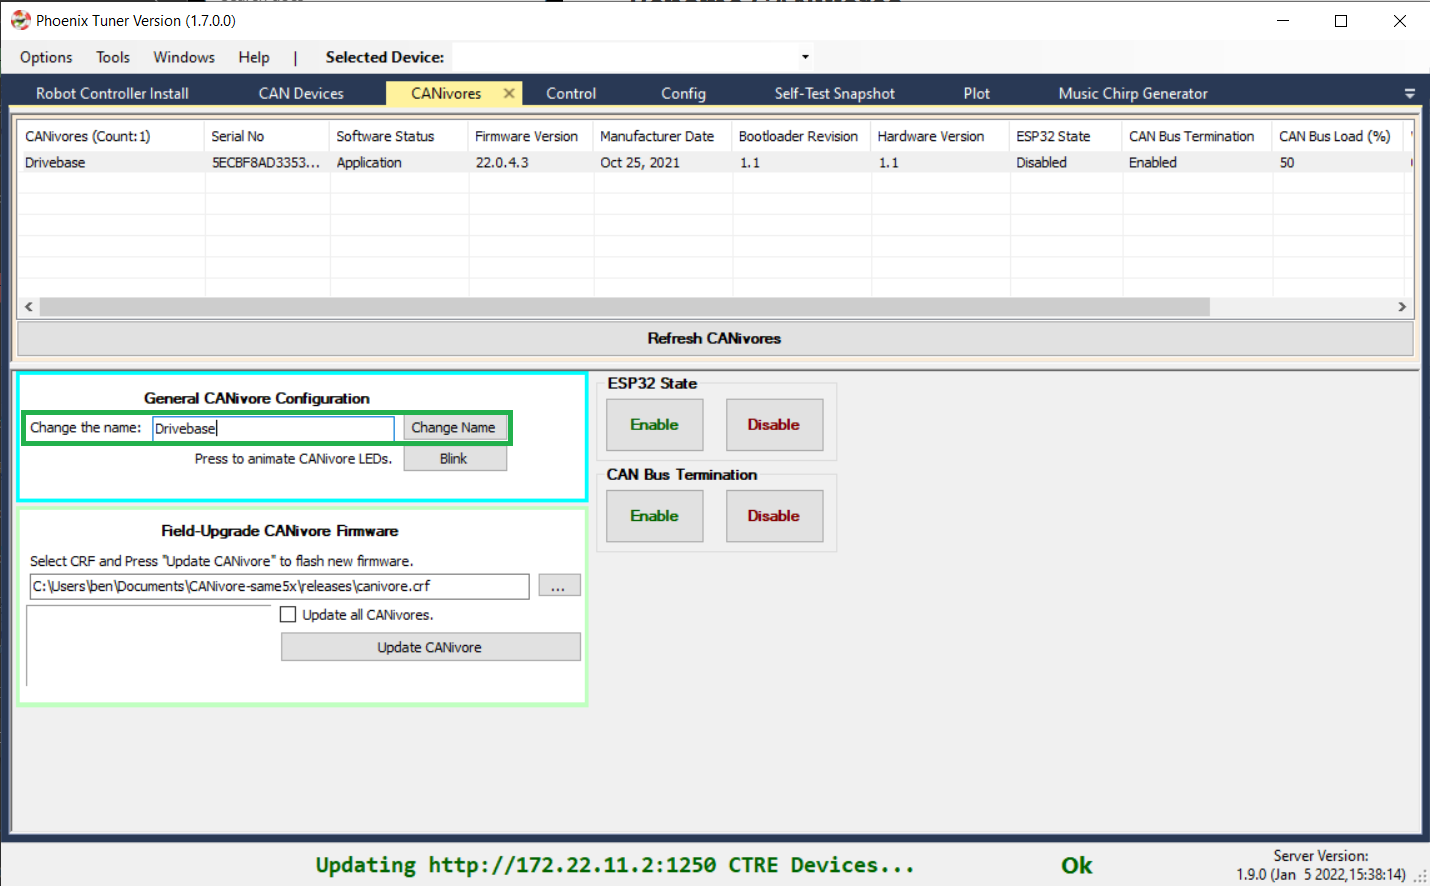Switch to the CAN Devices tab

(301, 93)
